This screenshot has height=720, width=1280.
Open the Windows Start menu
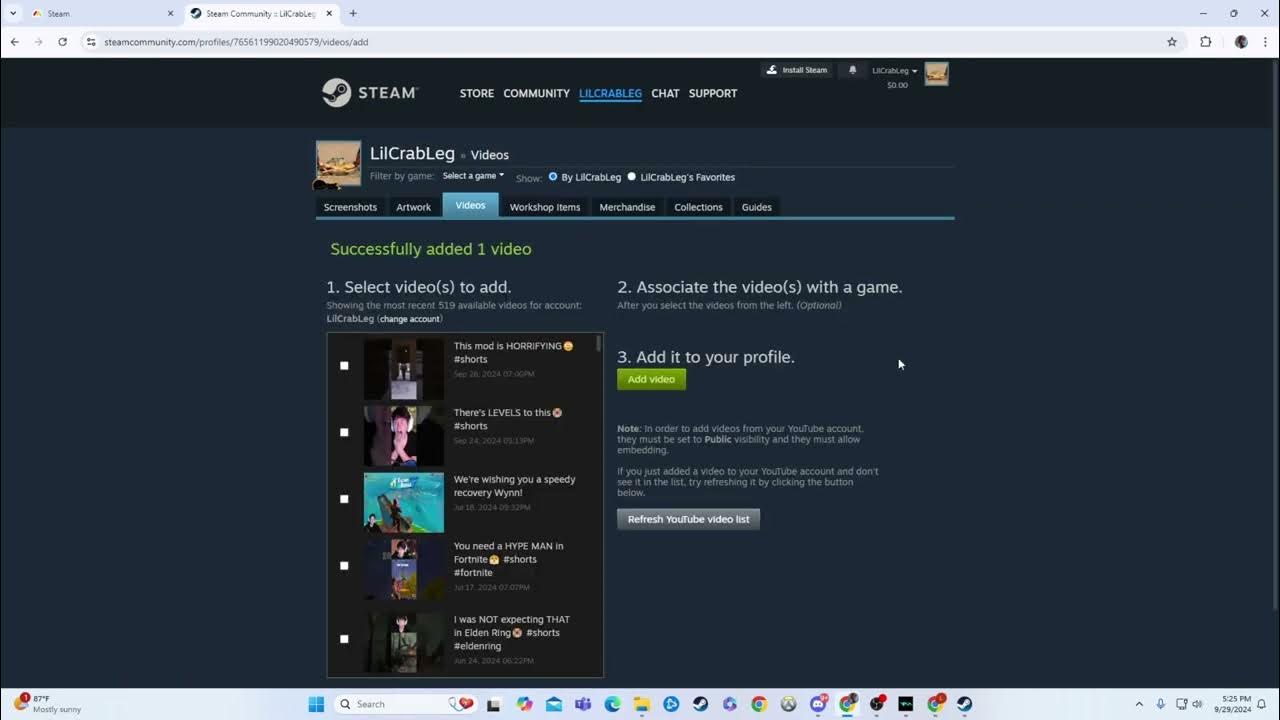tap(316, 704)
